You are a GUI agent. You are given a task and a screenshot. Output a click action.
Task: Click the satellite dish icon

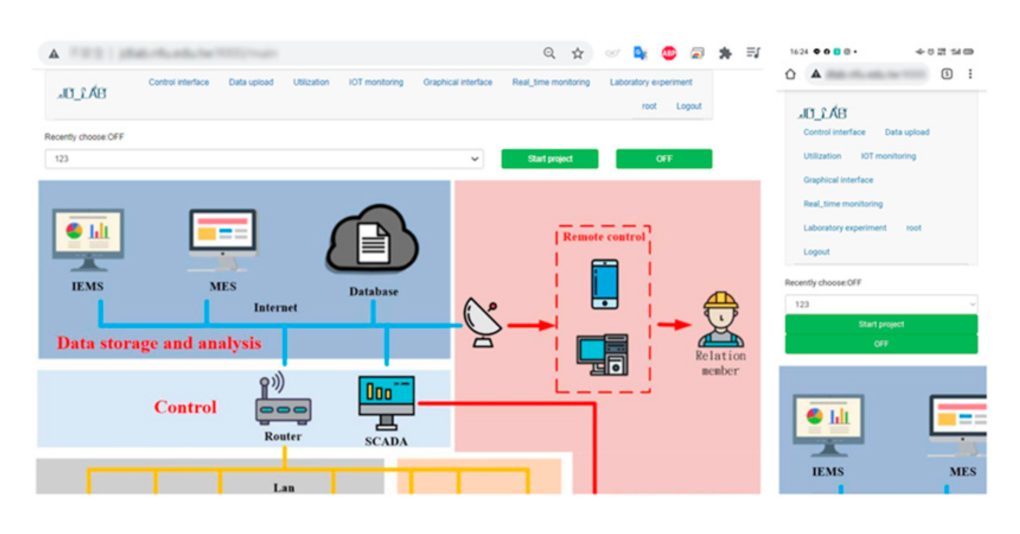click(x=483, y=324)
